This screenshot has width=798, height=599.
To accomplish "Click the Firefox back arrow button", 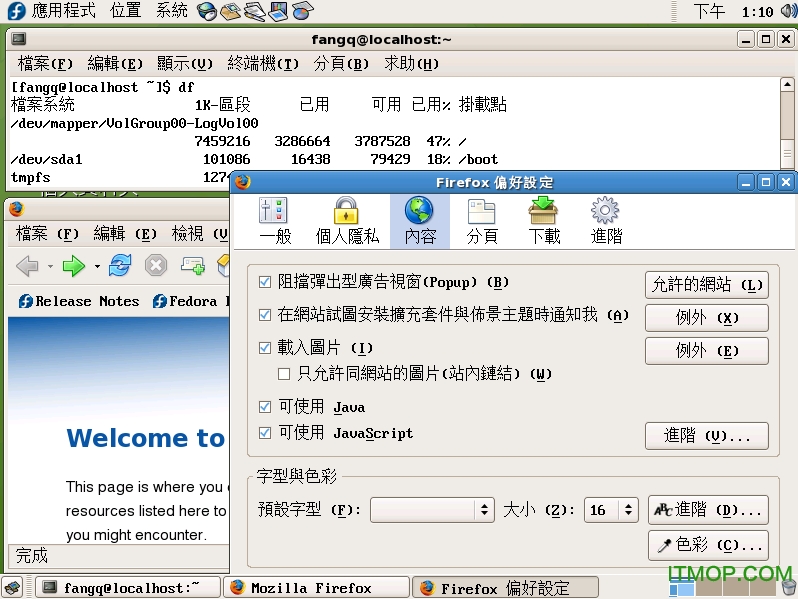I will pyautogui.click(x=27, y=266).
